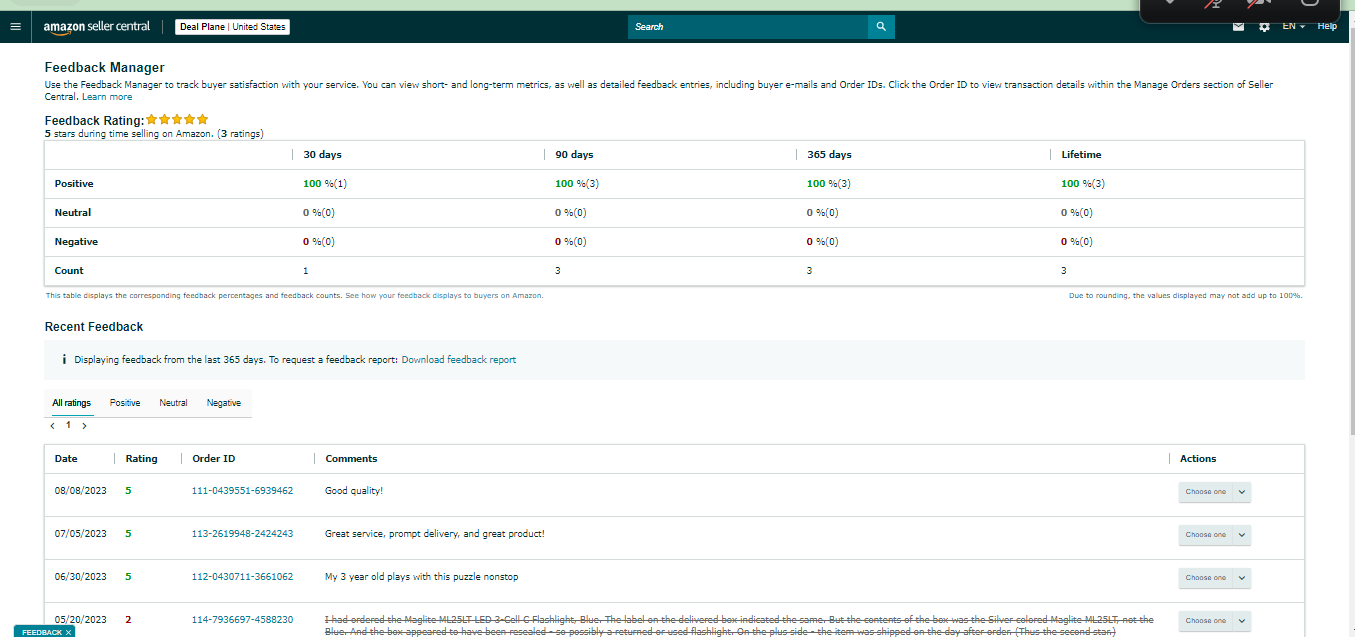
Task: Click the Lifetime positive '100 %(3)' value
Action: [1083, 184]
